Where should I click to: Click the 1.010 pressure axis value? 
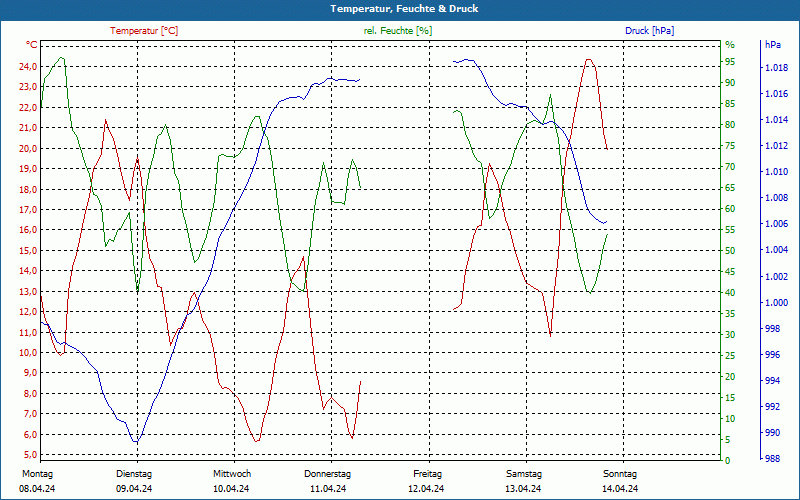coord(776,172)
